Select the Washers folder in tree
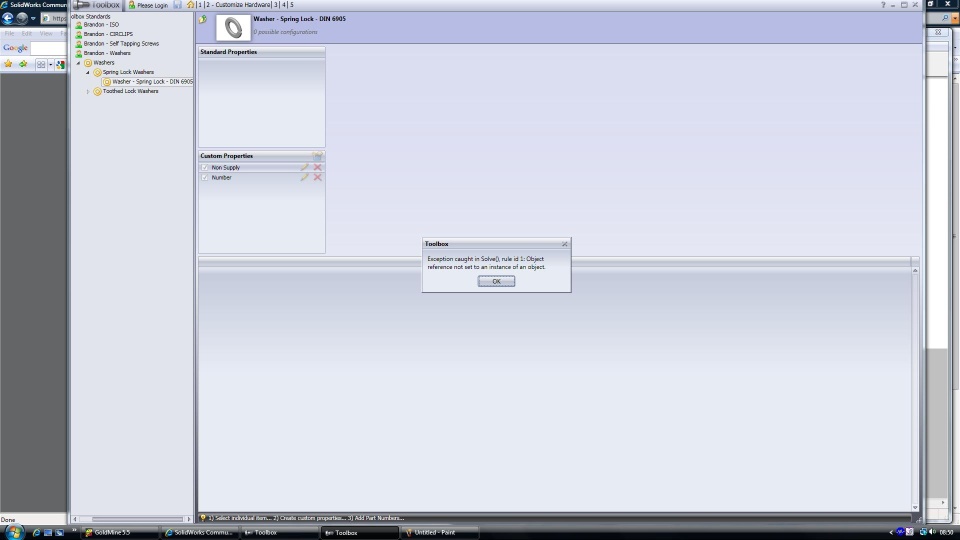The image size is (960, 540). (x=103, y=62)
